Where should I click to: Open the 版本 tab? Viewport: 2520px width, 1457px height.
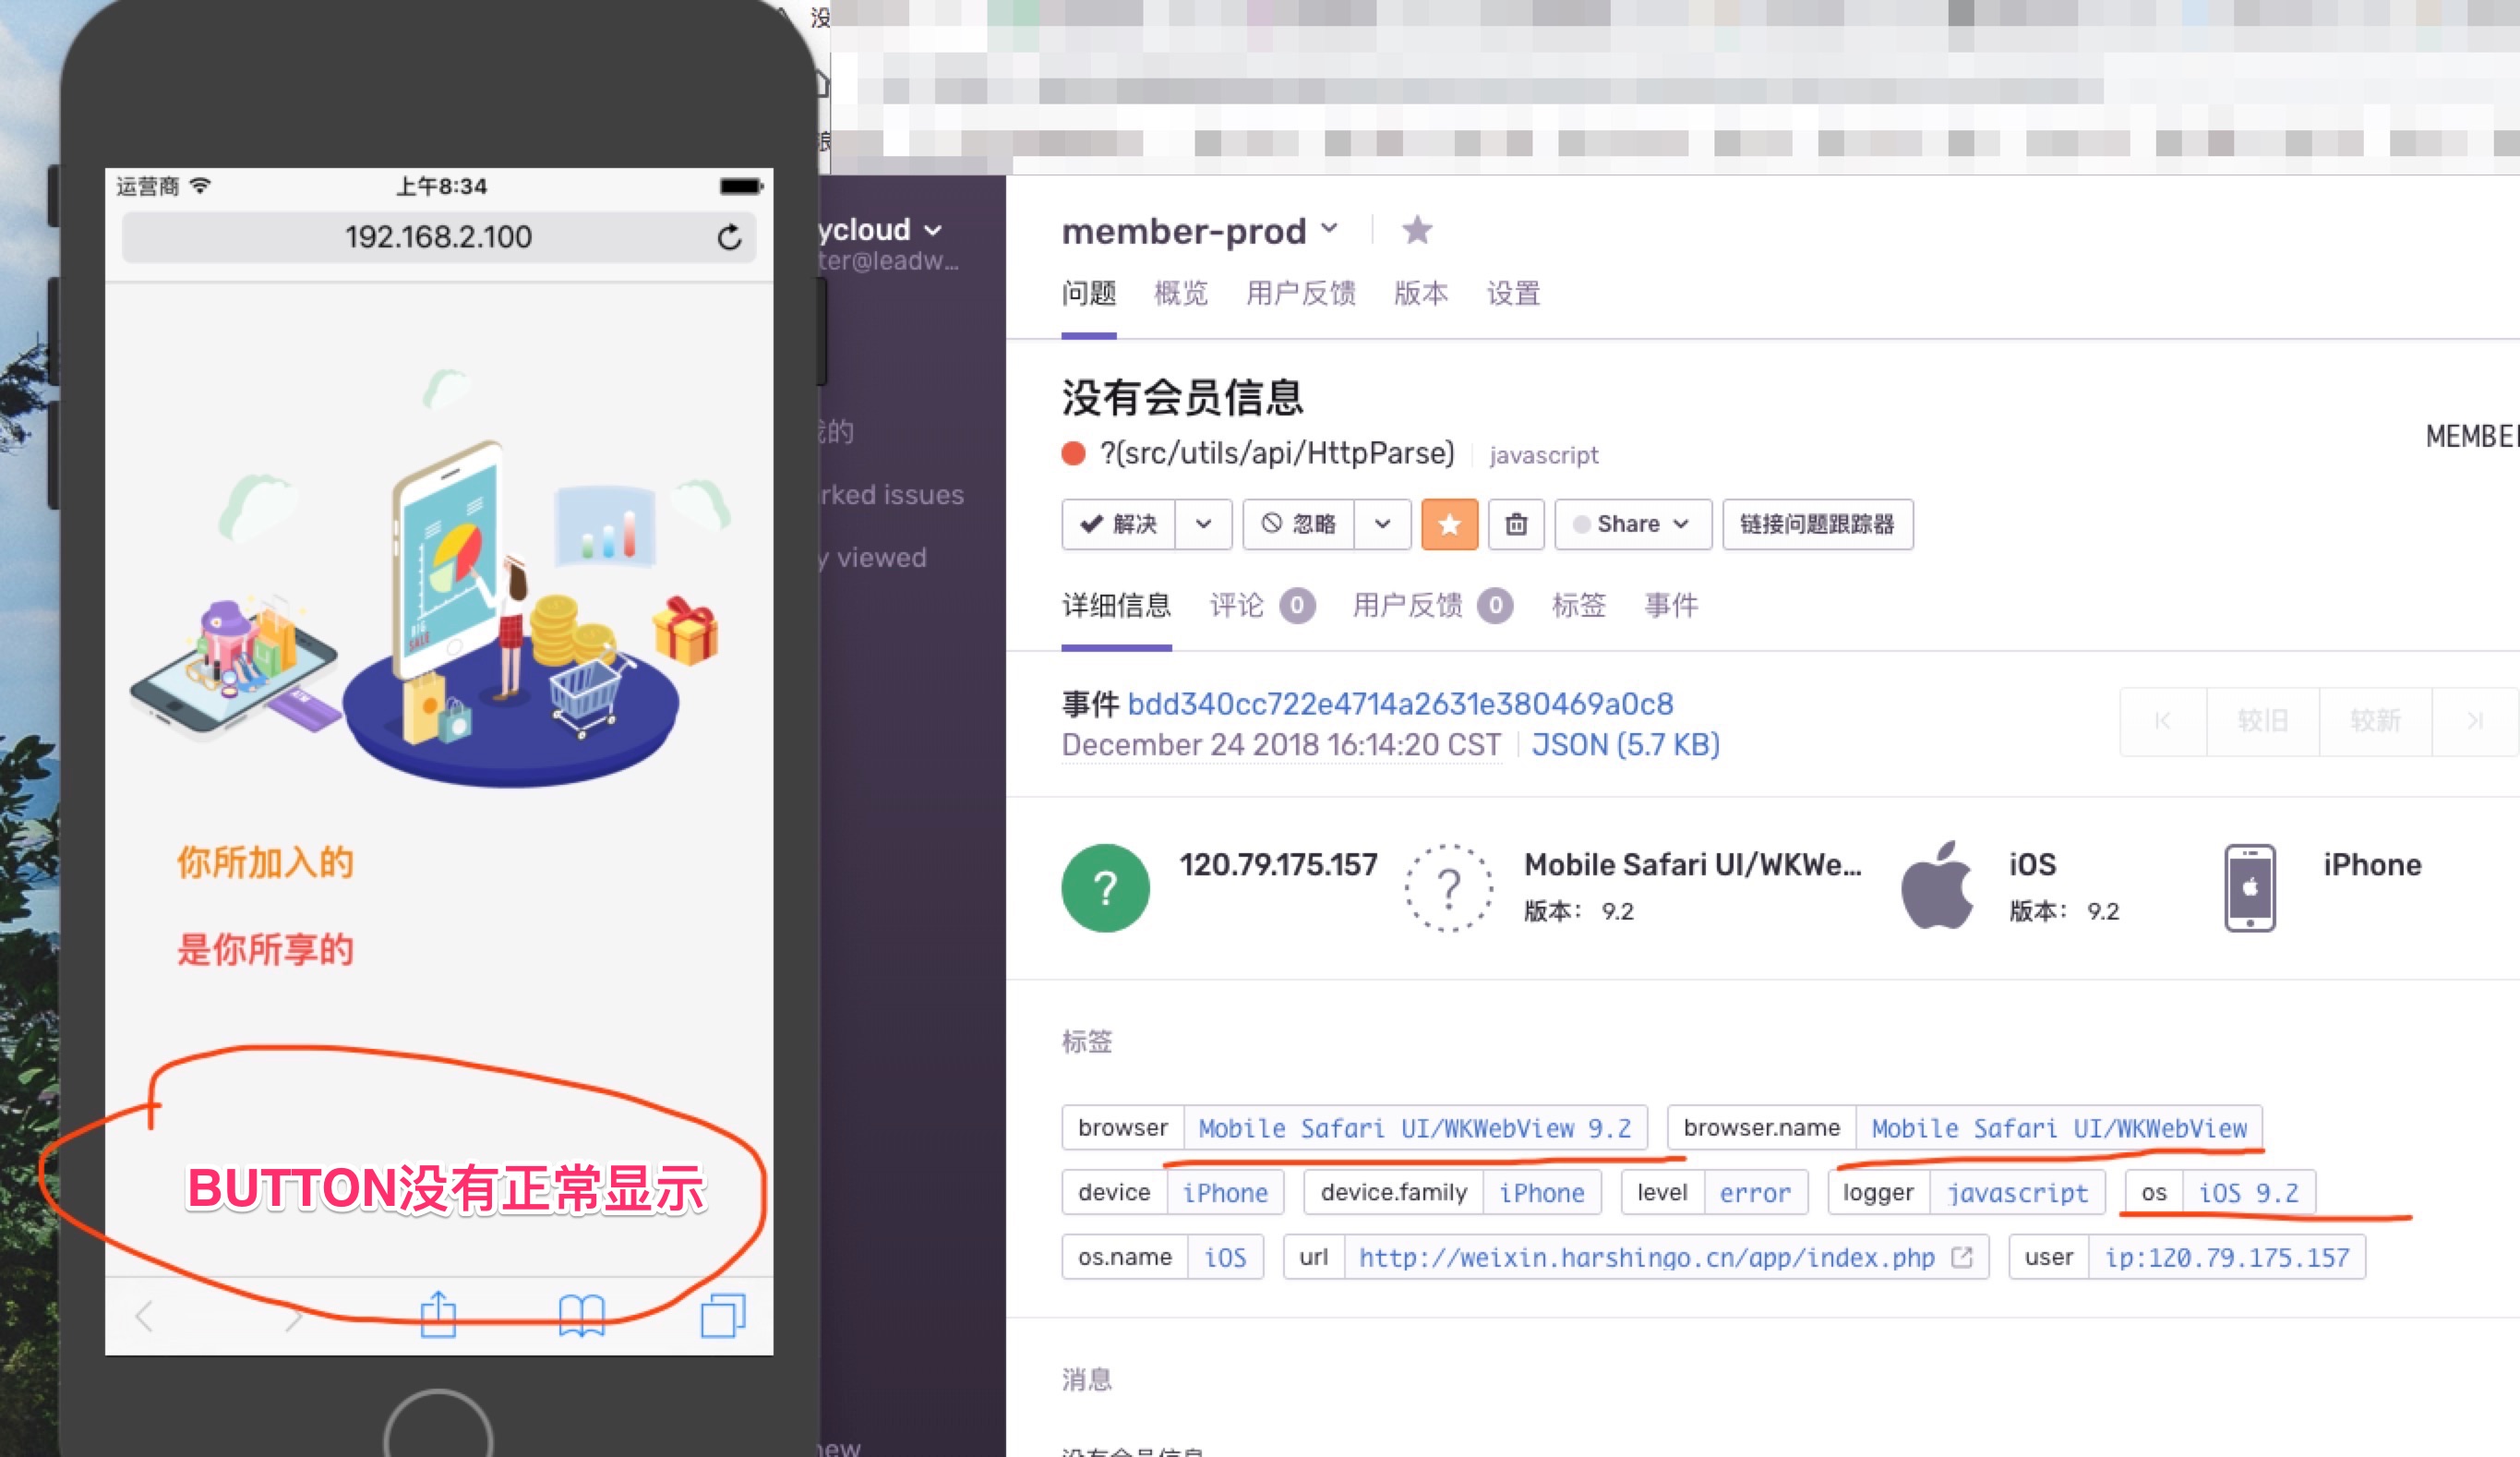(1421, 294)
